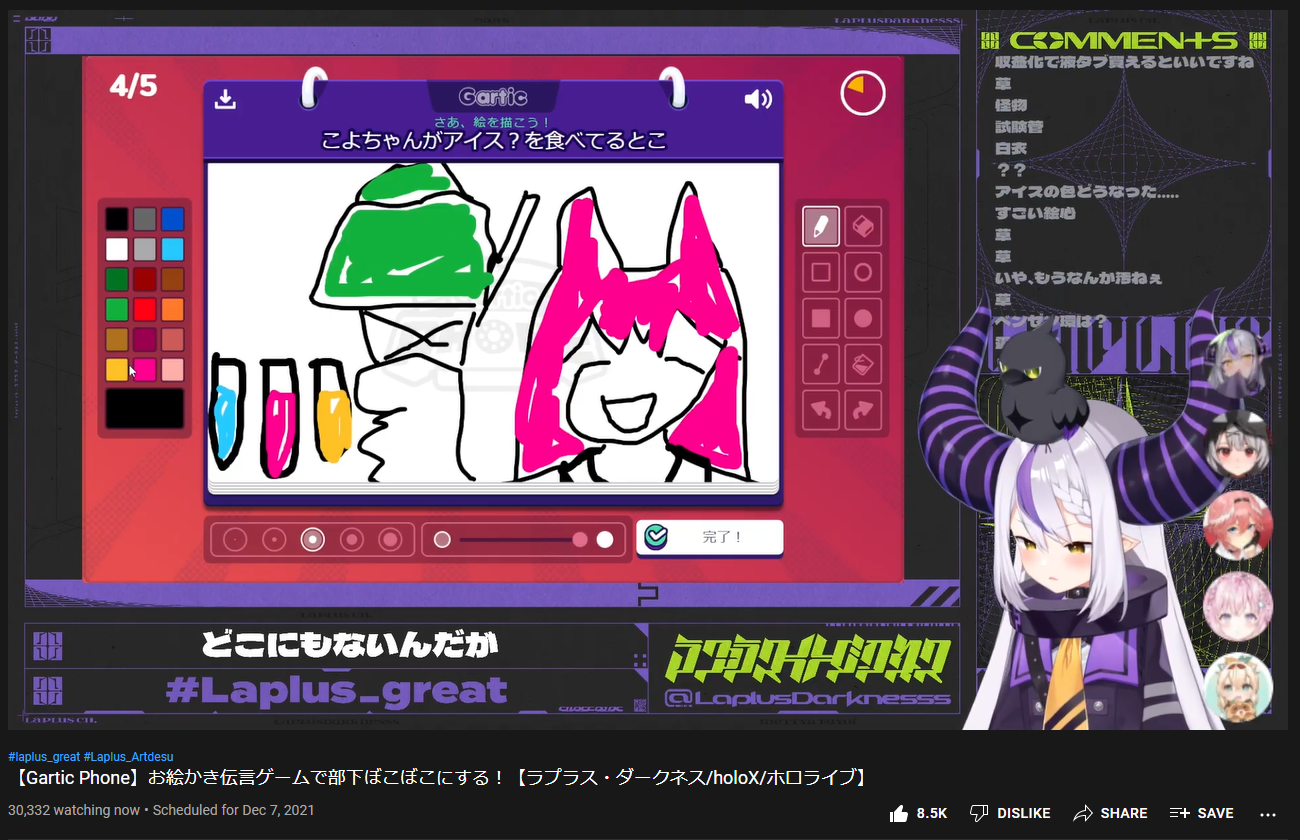Click the 完了！ done button
1300x840 pixels.
pos(710,537)
